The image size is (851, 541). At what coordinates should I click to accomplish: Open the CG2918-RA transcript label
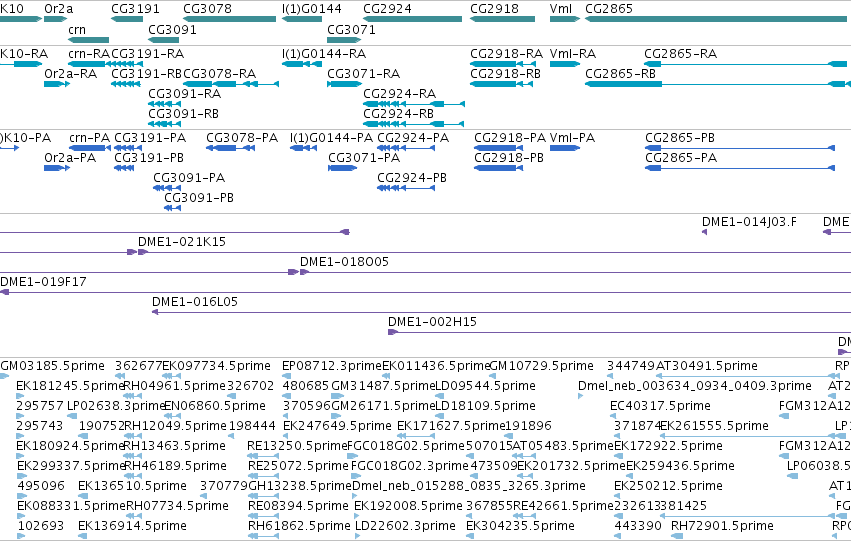[506, 54]
